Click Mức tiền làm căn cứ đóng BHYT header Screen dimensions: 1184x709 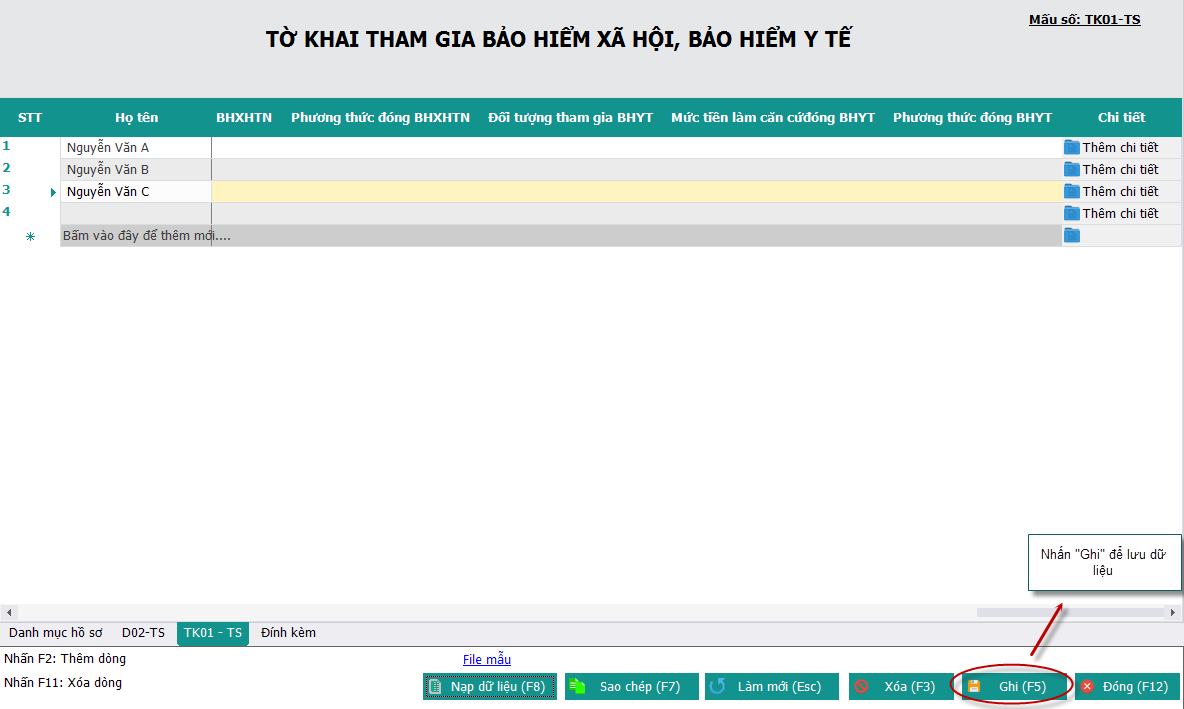pos(772,117)
